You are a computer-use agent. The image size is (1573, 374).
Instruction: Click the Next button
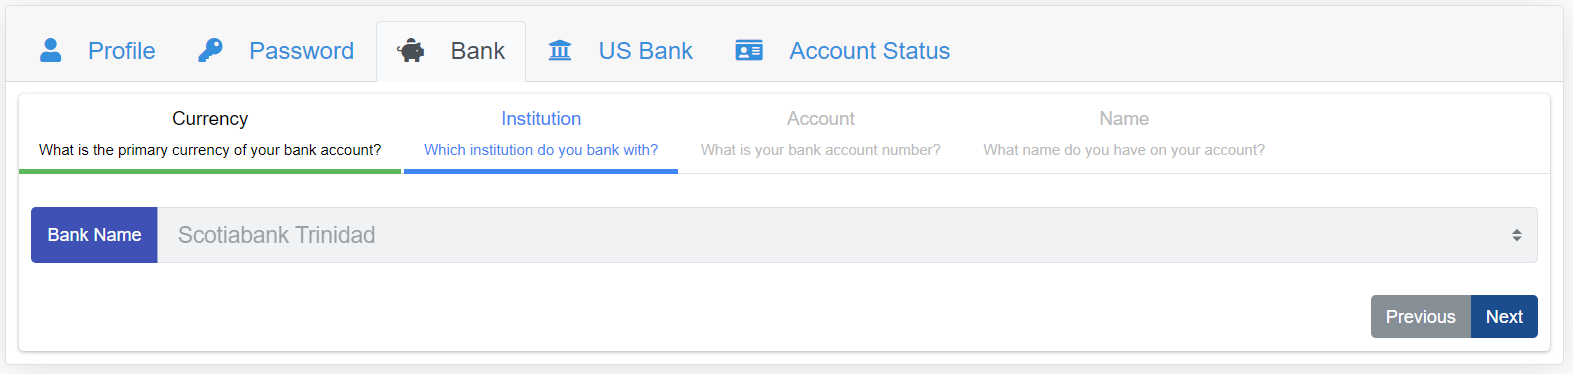(1504, 317)
